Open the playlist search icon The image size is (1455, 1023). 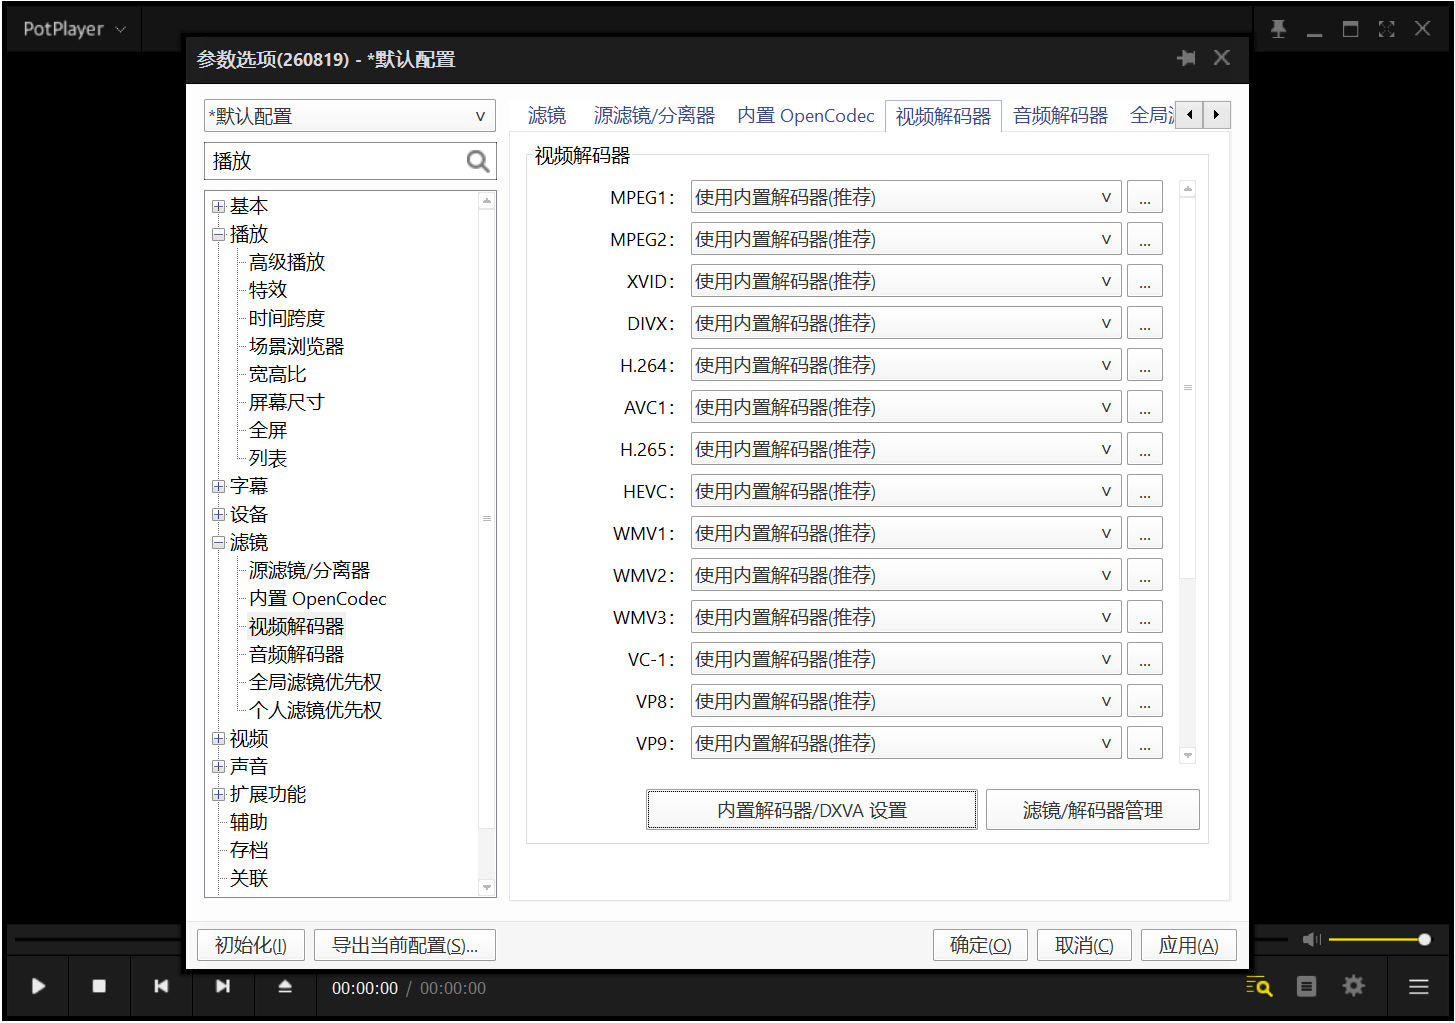(x=1259, y=987)
